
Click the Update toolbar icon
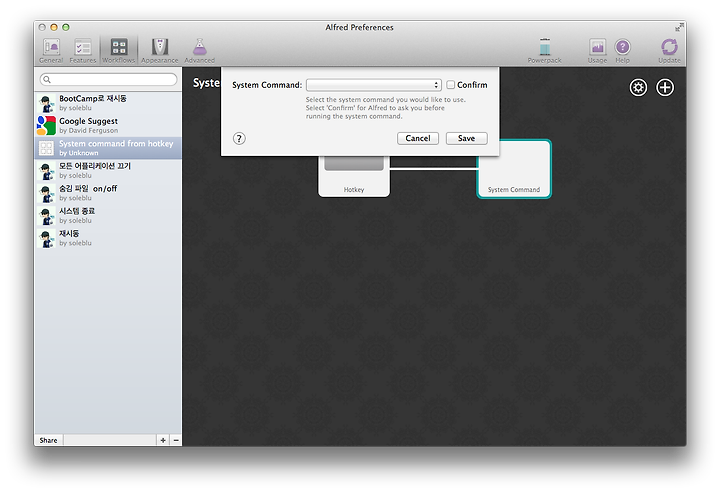tap(669, 50)
